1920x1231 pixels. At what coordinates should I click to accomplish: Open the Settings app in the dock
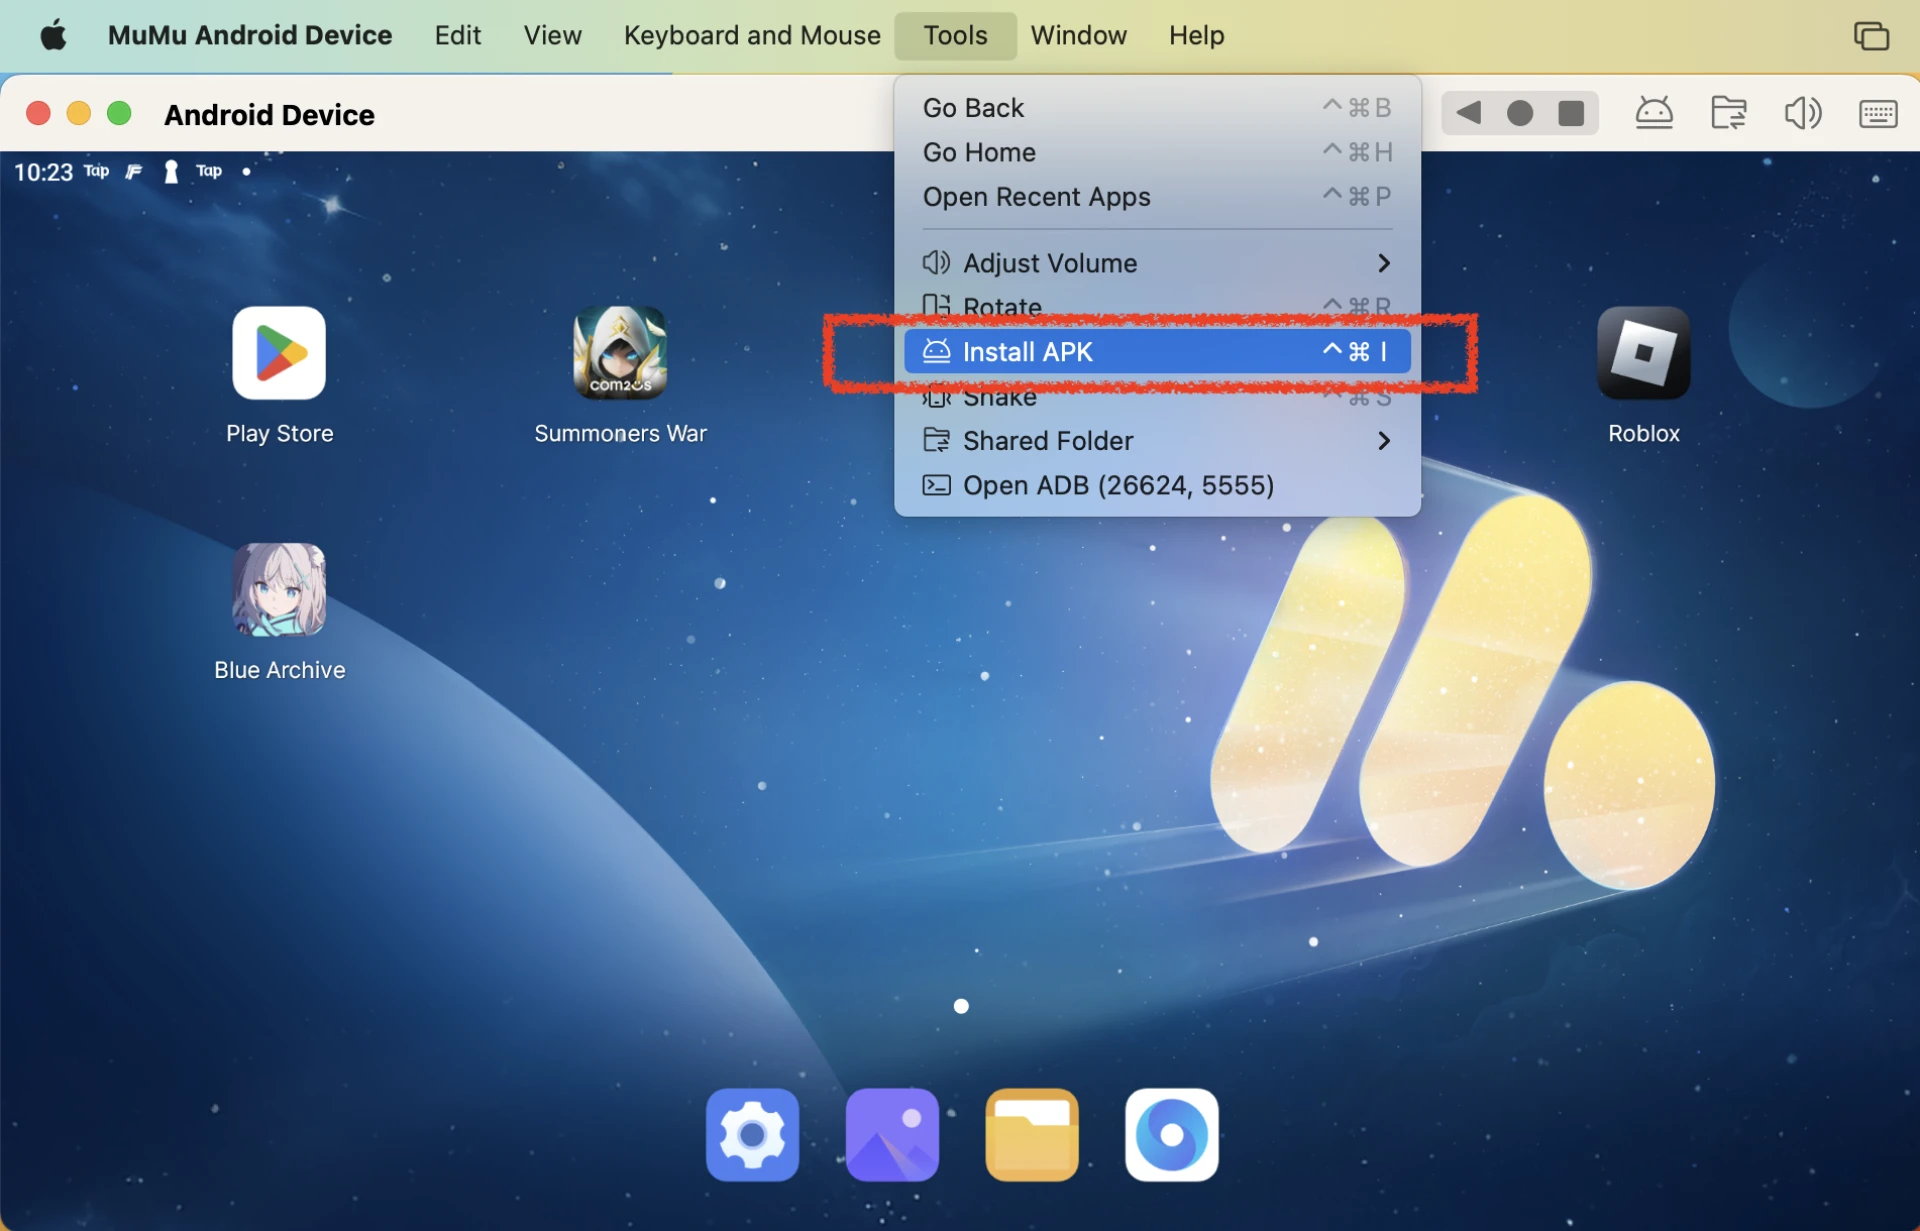pos(751,1134)
